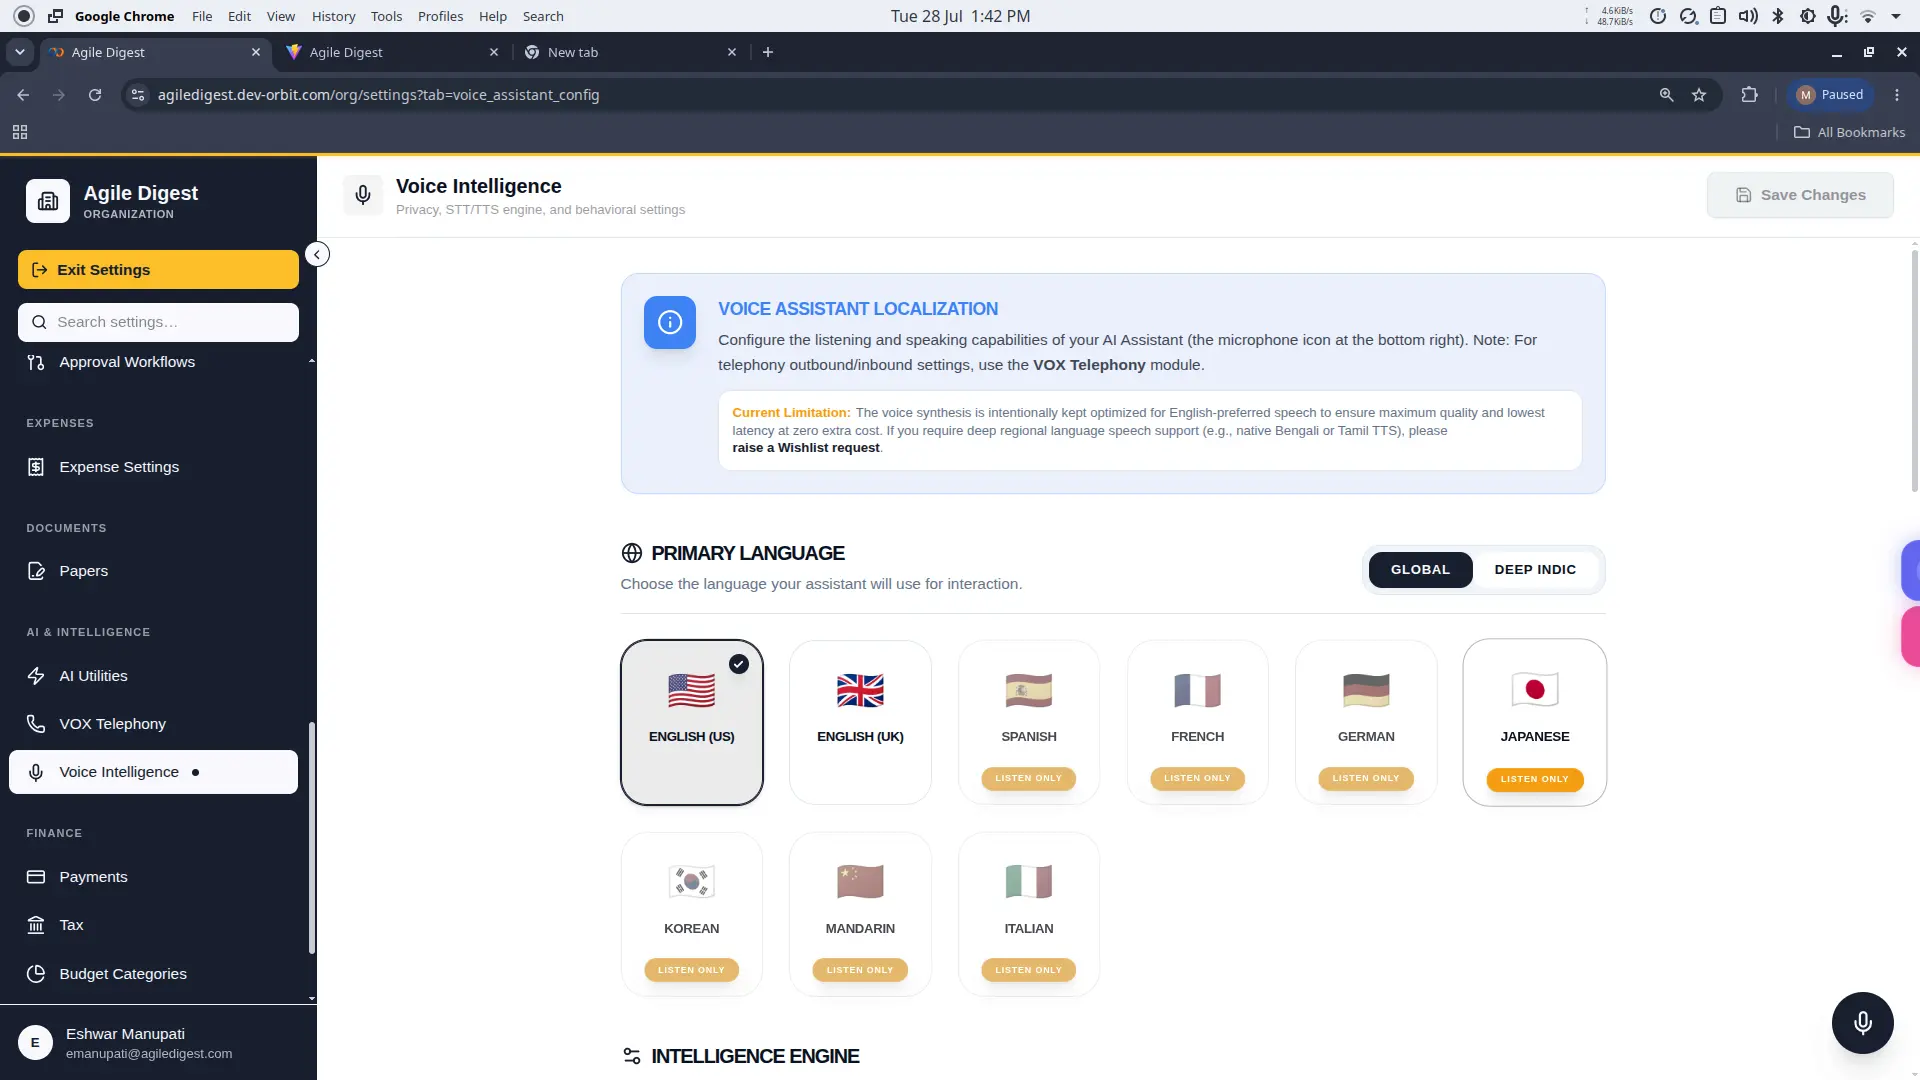1920x1080 pixels.
Task: Select the English (UK) language card
Action: coord(860,722)
